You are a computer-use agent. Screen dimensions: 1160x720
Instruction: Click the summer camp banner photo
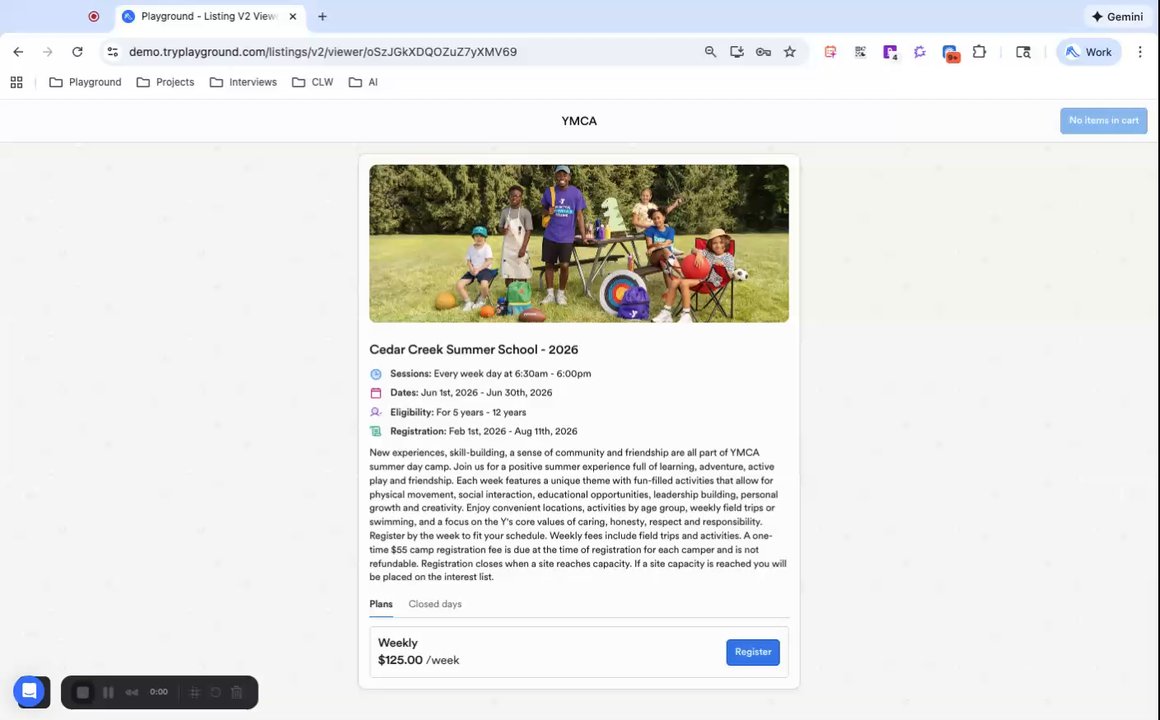click(x=579, y=243)
